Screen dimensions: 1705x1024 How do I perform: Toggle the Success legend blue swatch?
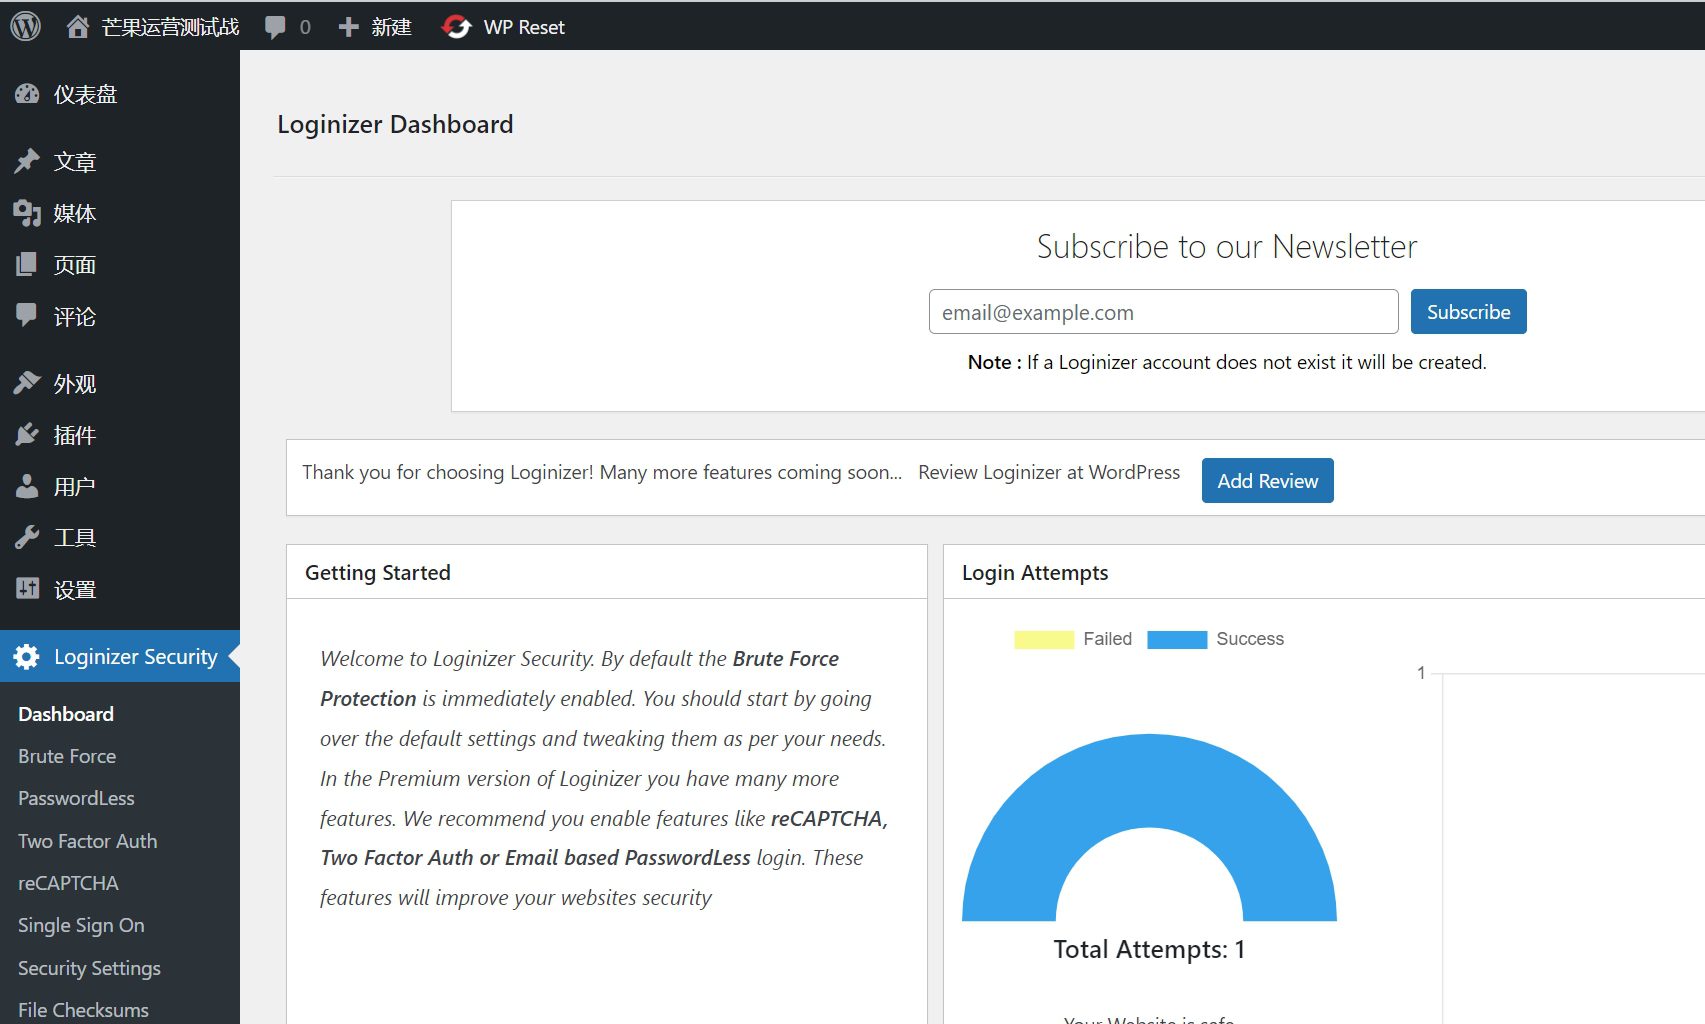tap(1177, 640)
